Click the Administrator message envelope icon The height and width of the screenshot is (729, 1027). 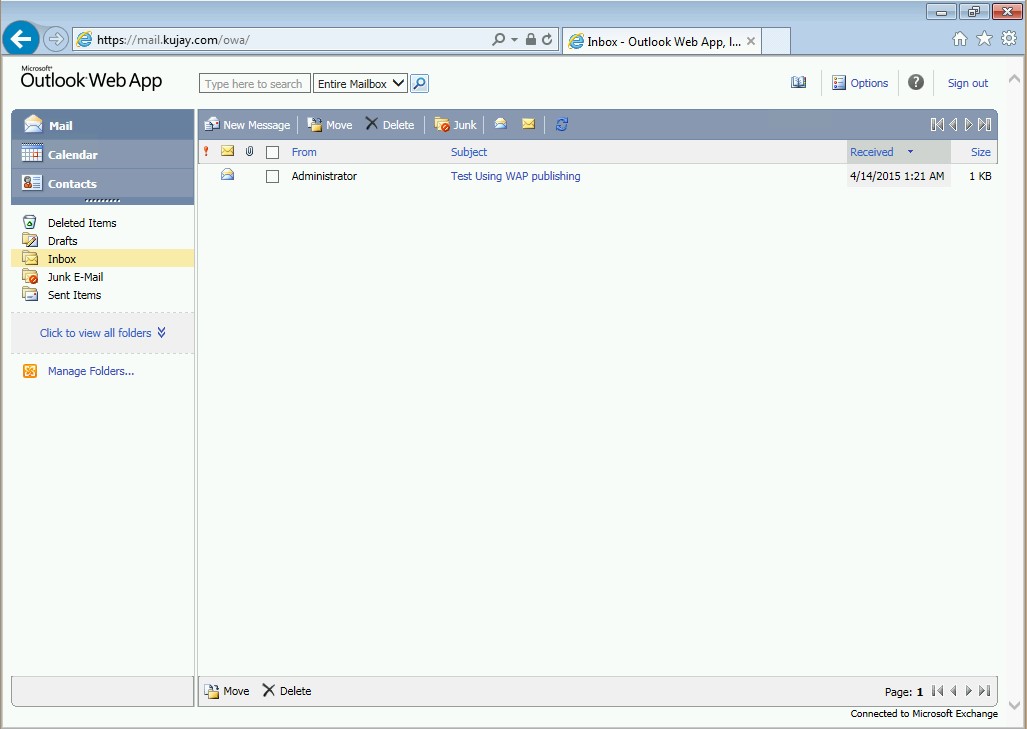point(227,174)
